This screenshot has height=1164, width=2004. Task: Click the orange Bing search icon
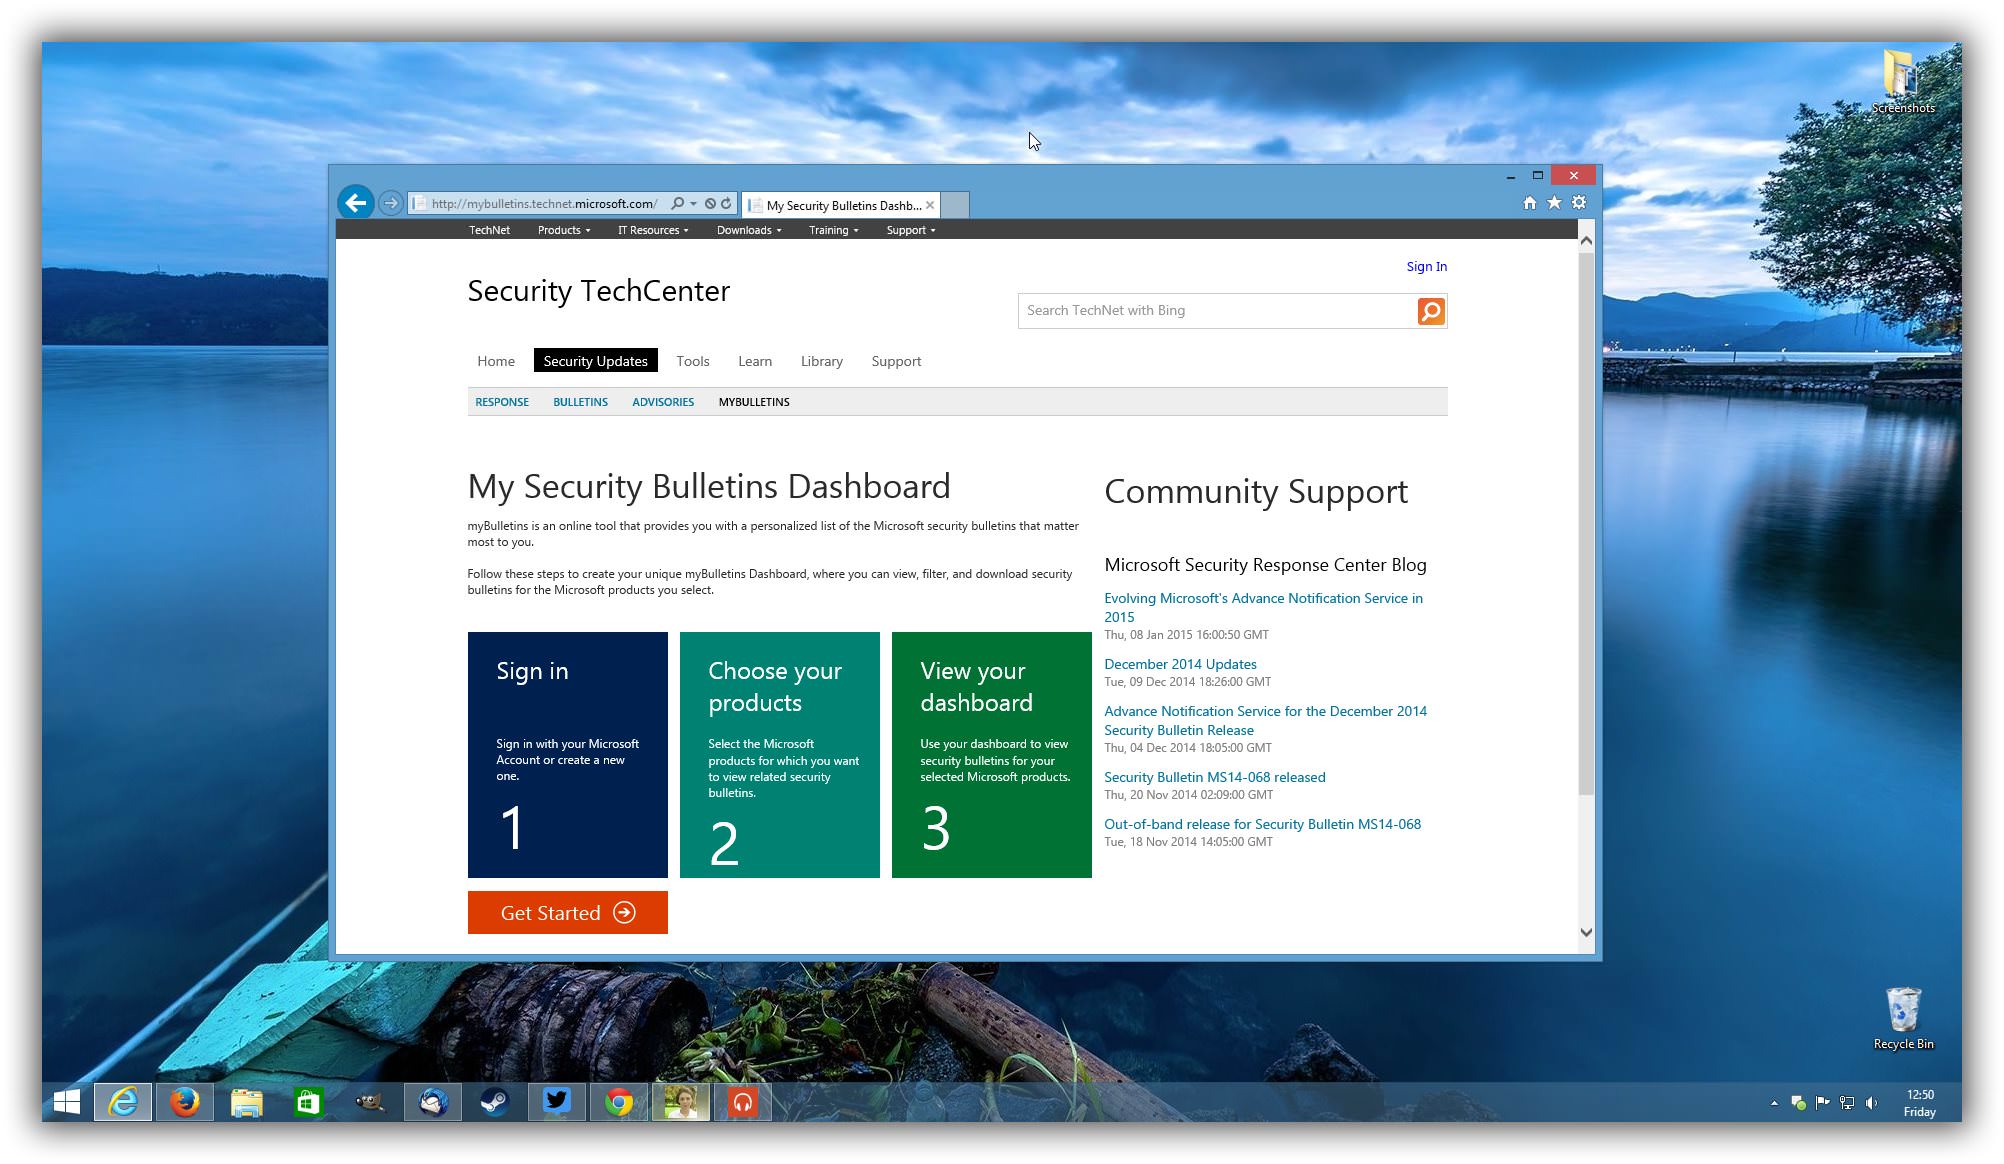tap(1431, 311)
